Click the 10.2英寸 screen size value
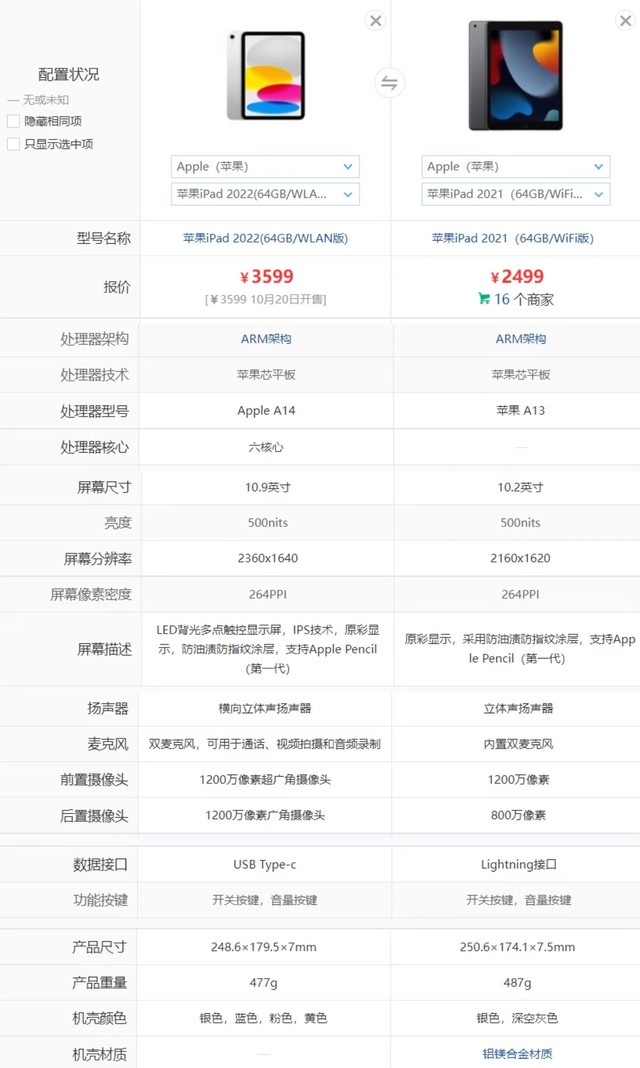Screen dimensions: 640x1068 click(x=520, y=487)
